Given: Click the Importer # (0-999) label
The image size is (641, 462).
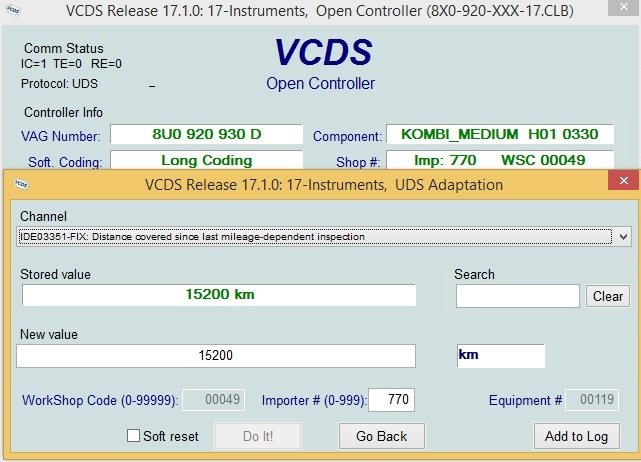Looking at the screenshot, I should click(314, 400).
